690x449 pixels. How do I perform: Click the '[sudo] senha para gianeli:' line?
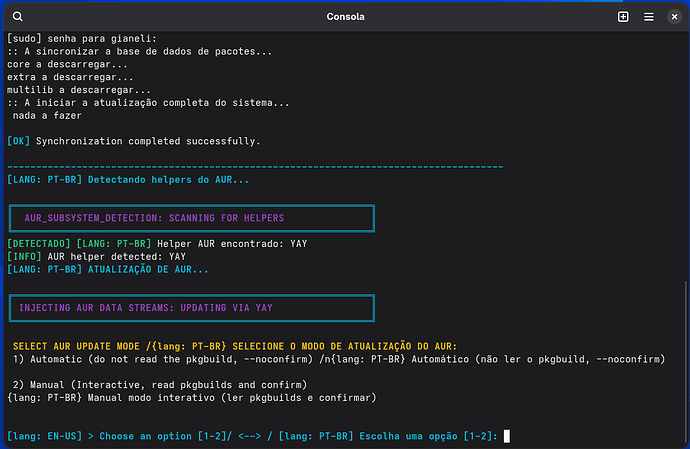[82, 39]
